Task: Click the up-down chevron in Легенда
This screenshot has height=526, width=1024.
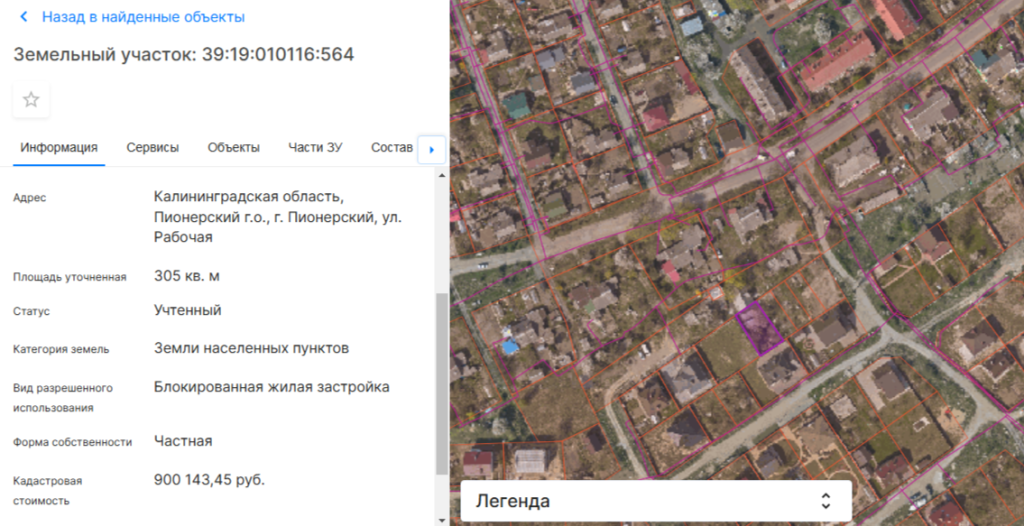Action: pos(825,501)
